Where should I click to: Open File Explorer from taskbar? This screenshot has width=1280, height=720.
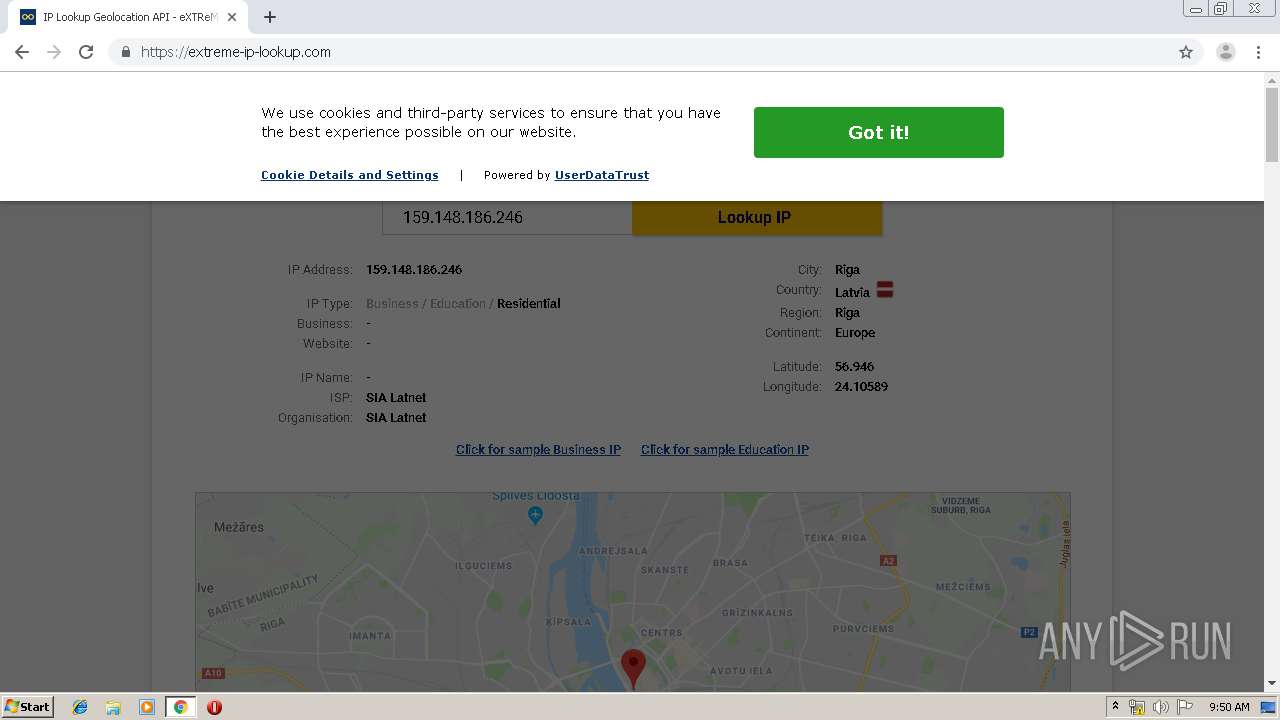coord(113,707)
